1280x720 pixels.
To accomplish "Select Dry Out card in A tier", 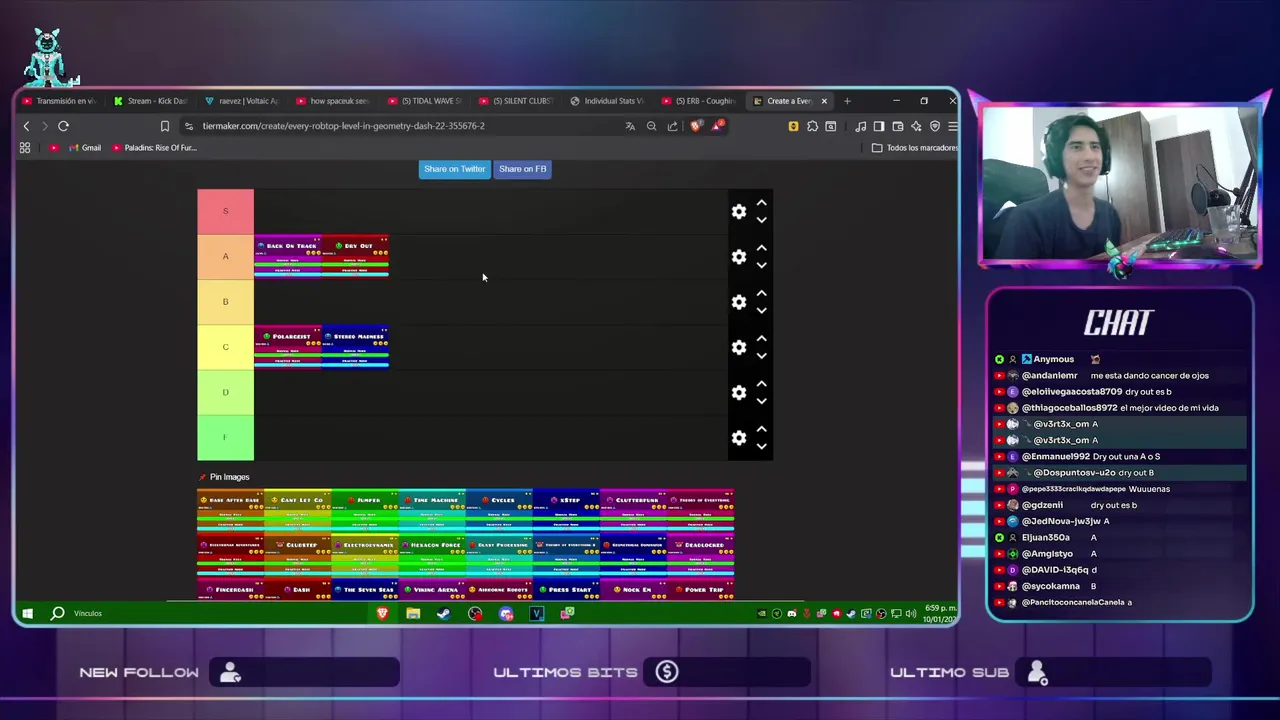I will (x=355, y=256).
